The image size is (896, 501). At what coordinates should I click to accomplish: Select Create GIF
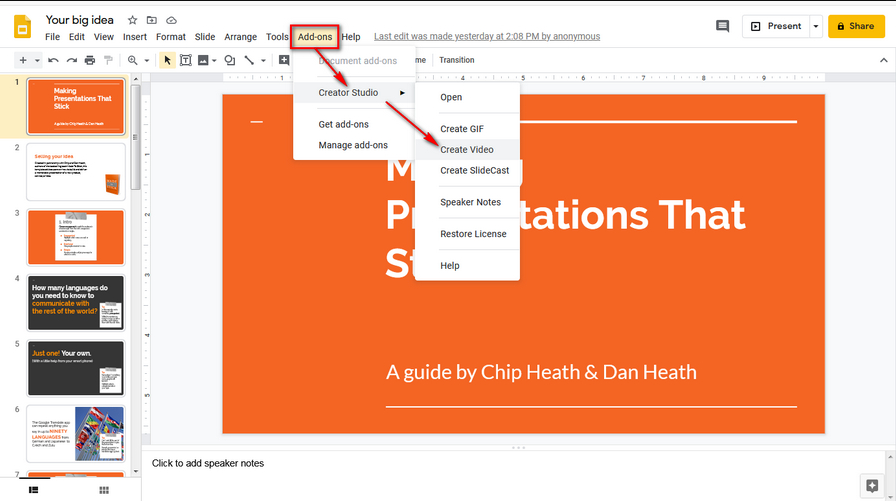tap(467, 129)
